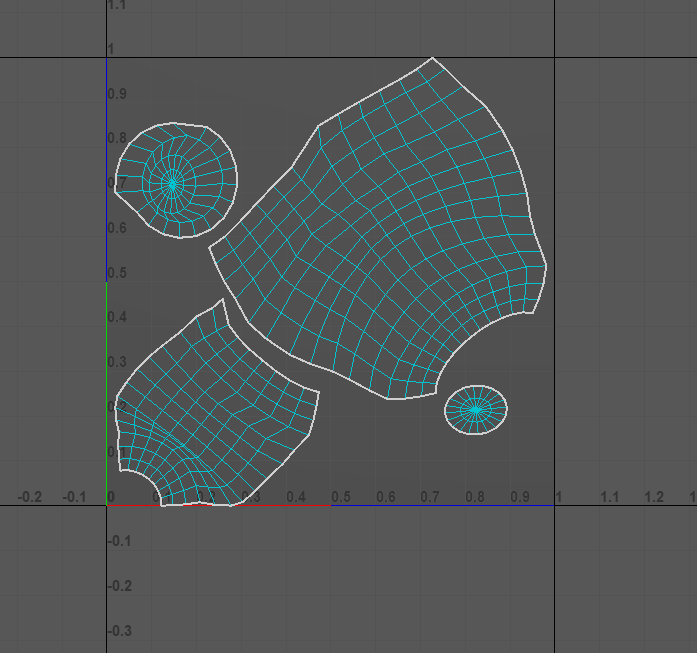Click the "0.8" label under the oval shell
The image size is (697, 653).
point(475,497)
